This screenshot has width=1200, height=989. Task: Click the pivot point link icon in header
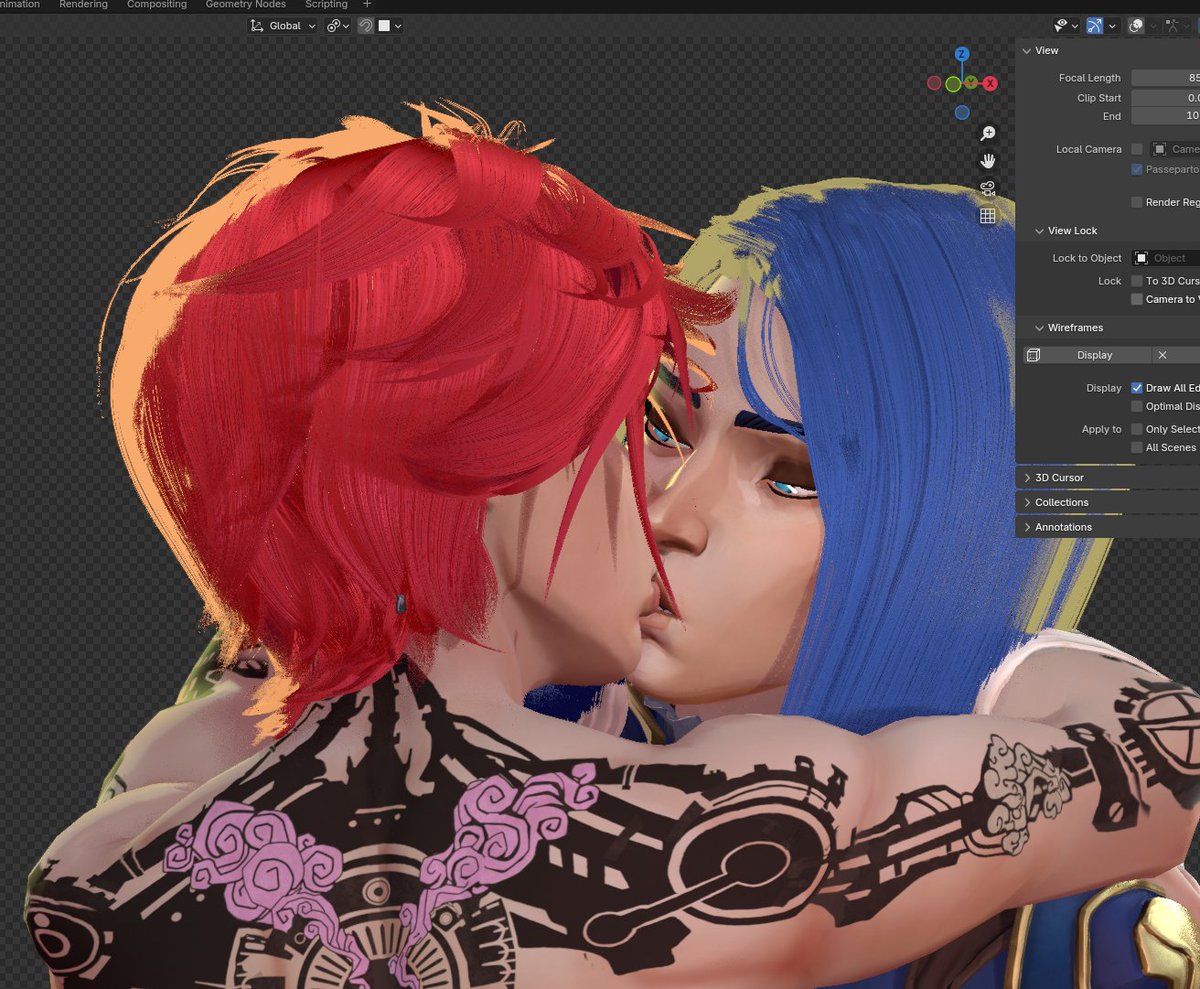334,26
